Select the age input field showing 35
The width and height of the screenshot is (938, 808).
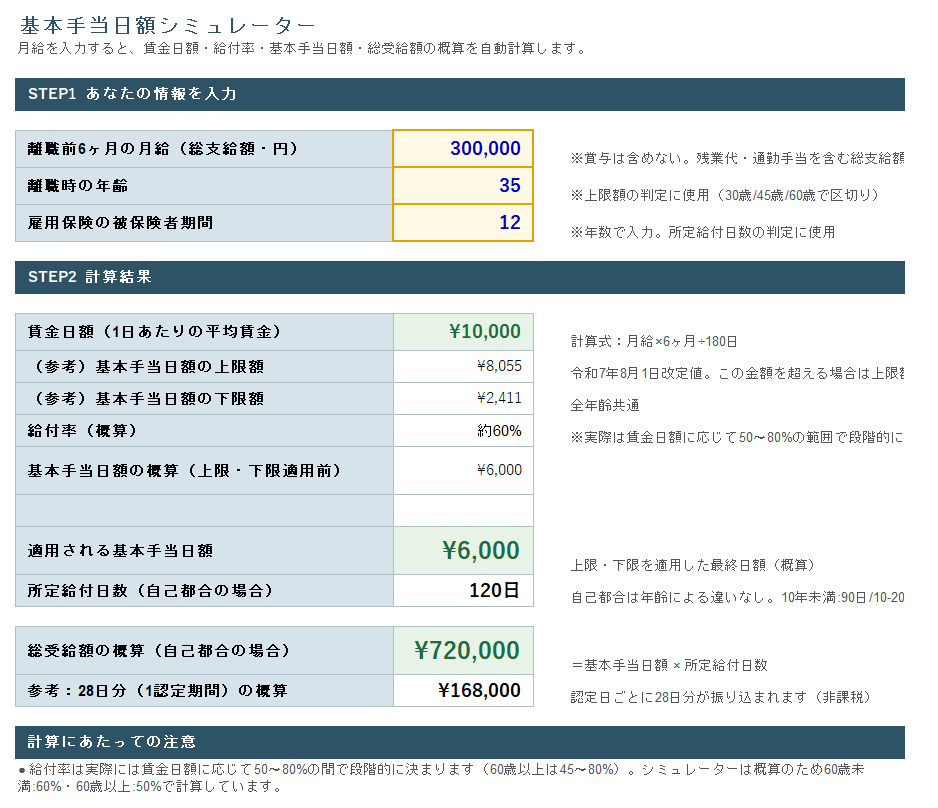(463, 186)
